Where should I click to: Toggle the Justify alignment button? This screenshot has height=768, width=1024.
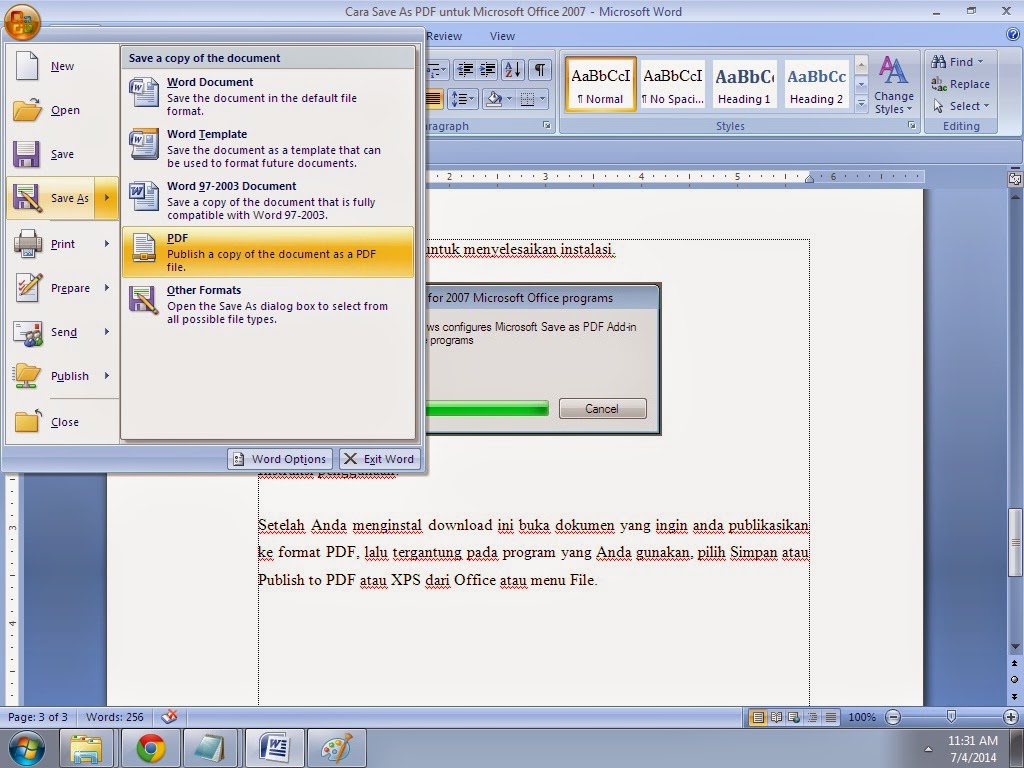click(x=434, y=99)
